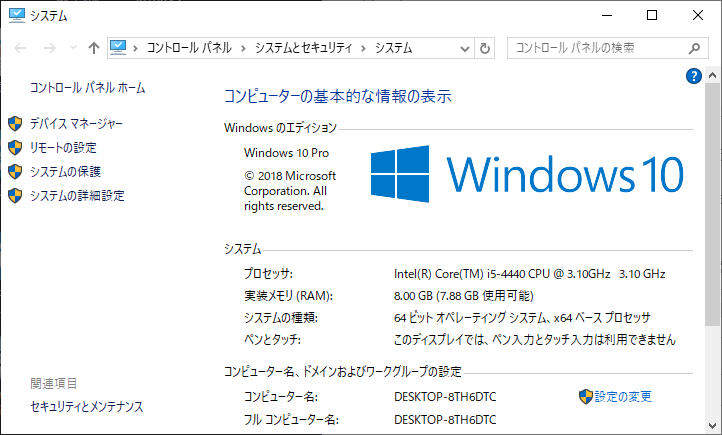Click scrollbar down arrow

712,426
